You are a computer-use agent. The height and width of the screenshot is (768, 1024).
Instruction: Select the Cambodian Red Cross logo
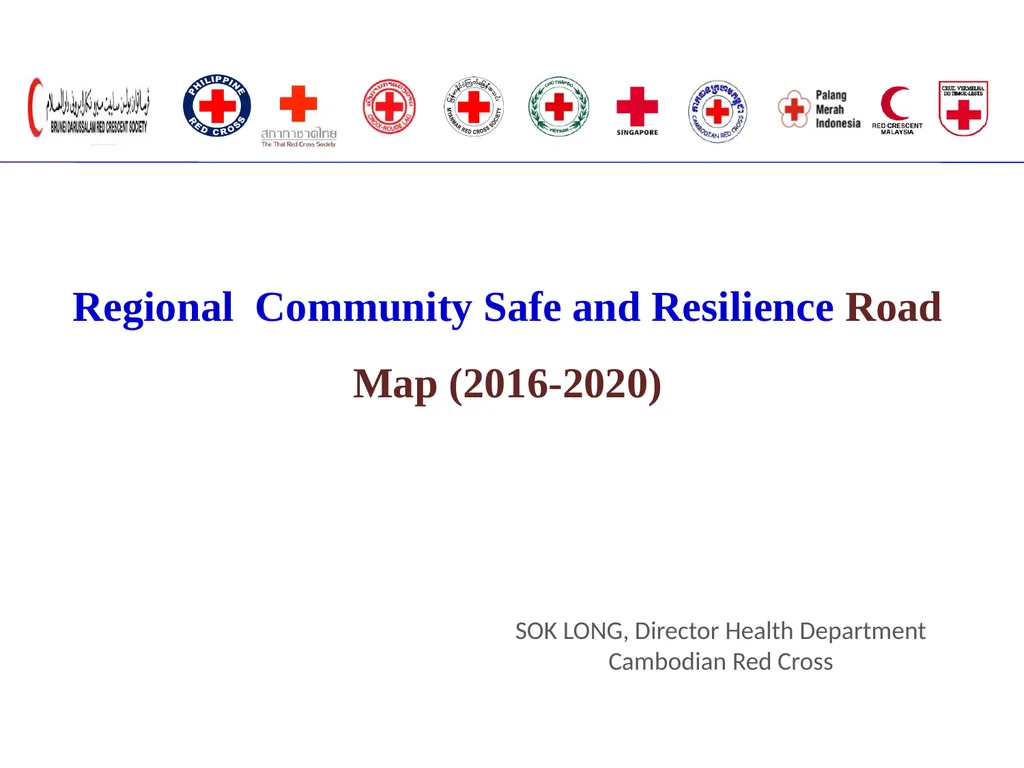717,112
